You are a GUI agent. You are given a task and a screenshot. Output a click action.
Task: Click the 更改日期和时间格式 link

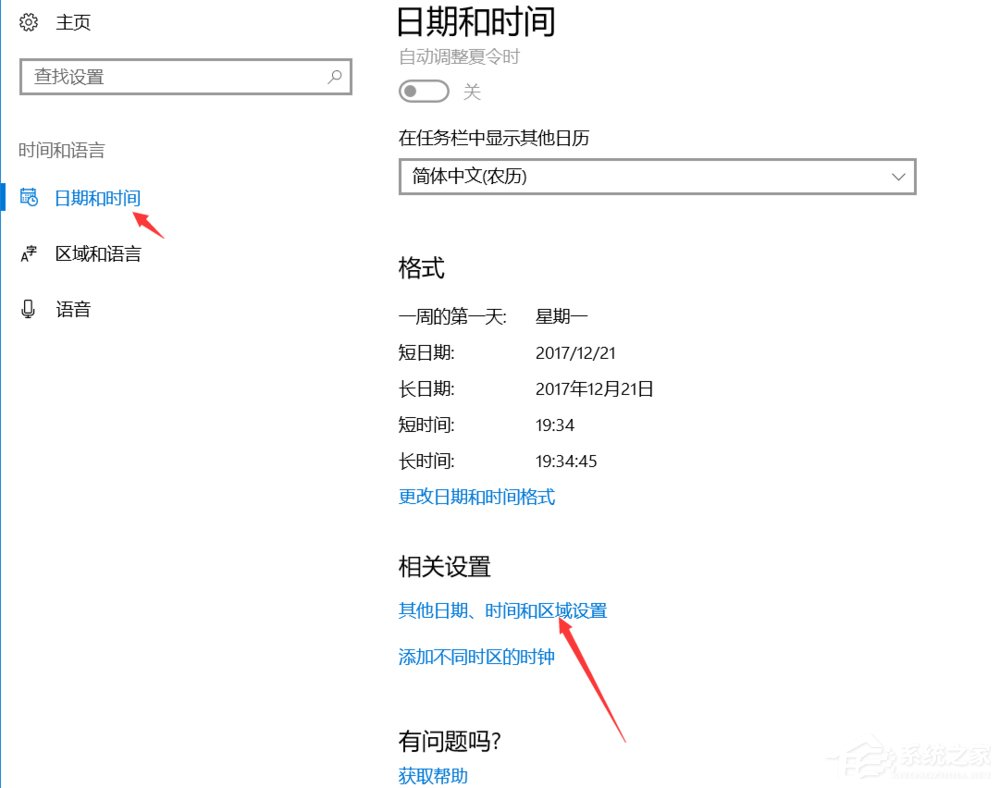point(477,497)
